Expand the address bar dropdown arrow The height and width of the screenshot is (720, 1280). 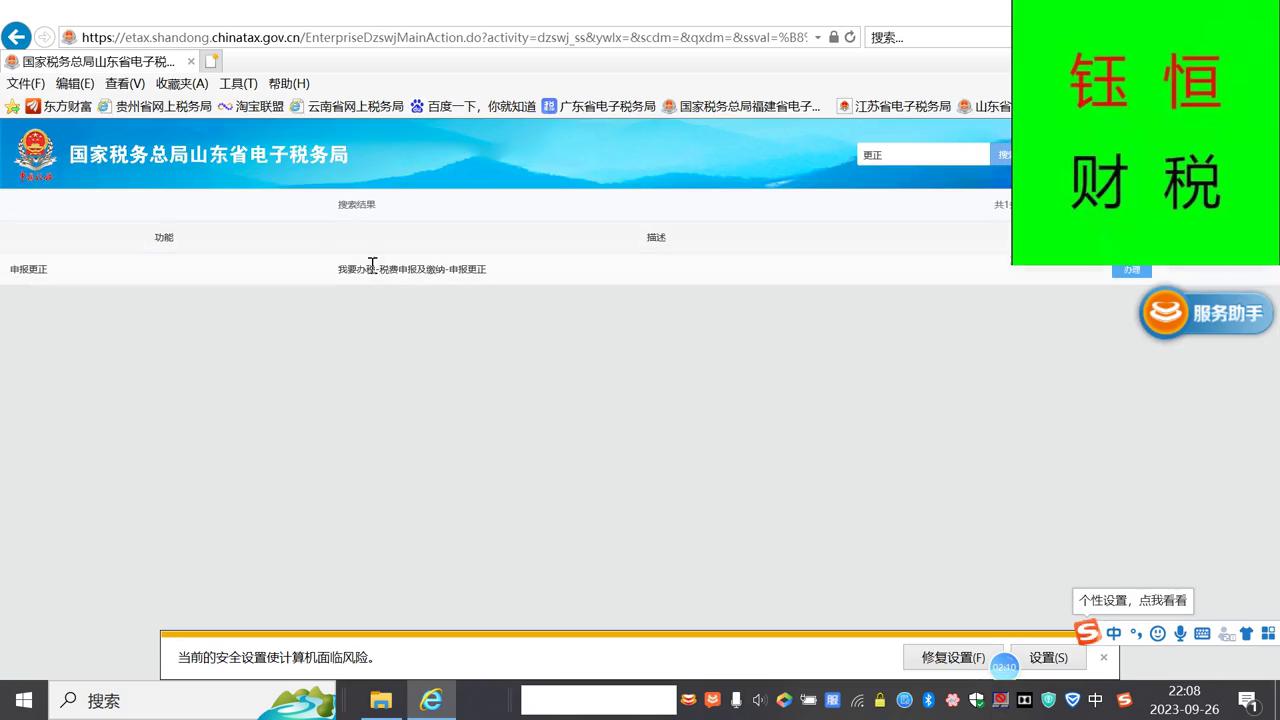point(818,37)
